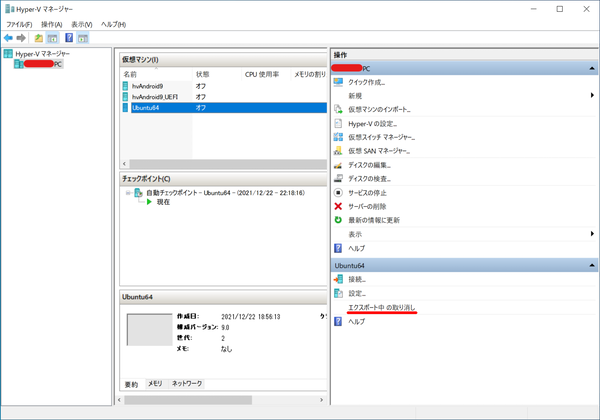The width and height of the screenshot is (600, 420).
Task: Sort by the 状態 column header
Action: 217,74
